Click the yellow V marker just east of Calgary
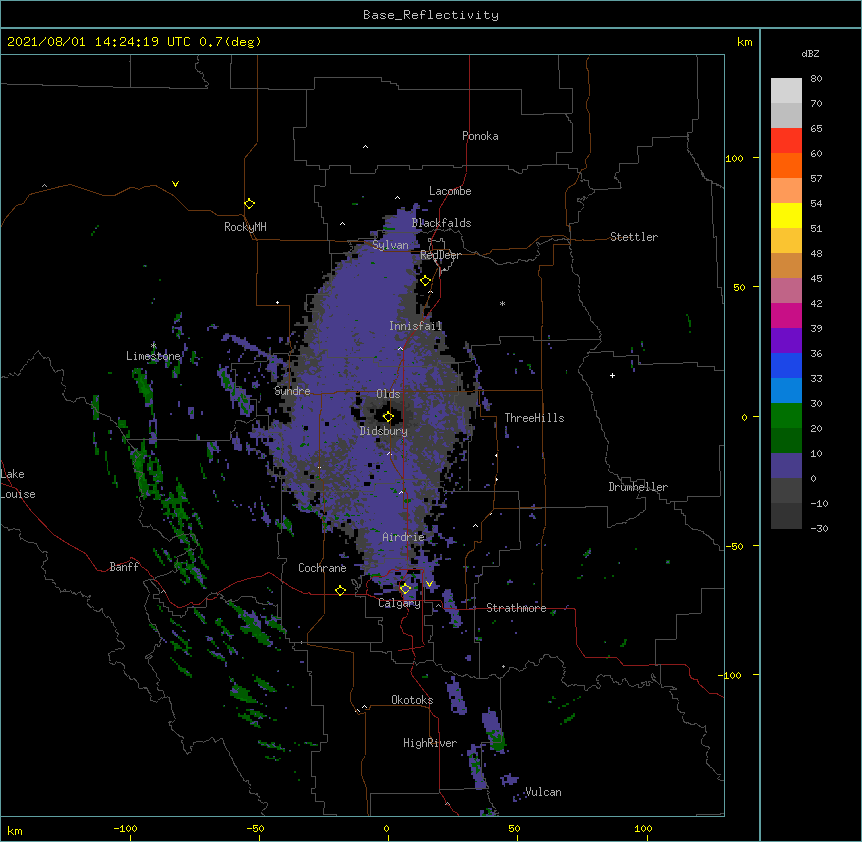Viewport: 862px width, 842px height. pos(429,584)
